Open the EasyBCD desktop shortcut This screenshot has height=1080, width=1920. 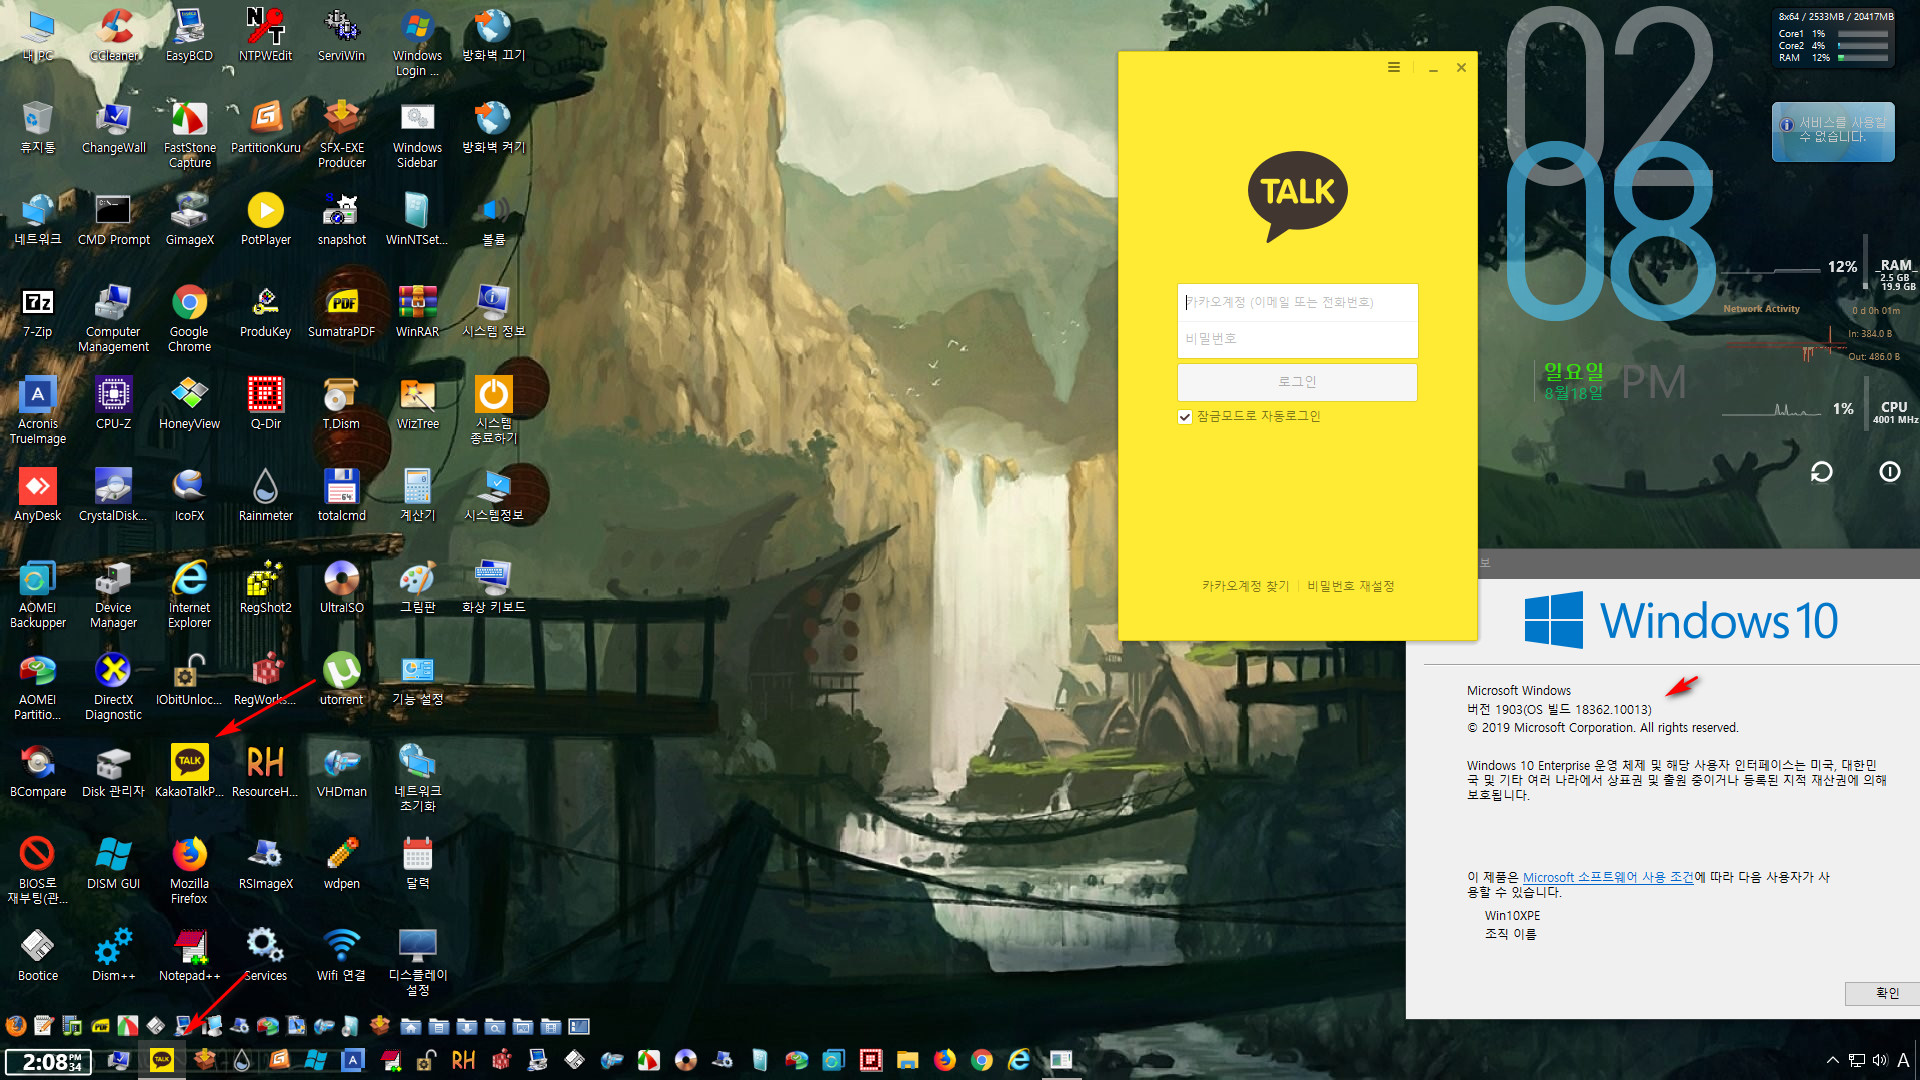coord(189,35)
